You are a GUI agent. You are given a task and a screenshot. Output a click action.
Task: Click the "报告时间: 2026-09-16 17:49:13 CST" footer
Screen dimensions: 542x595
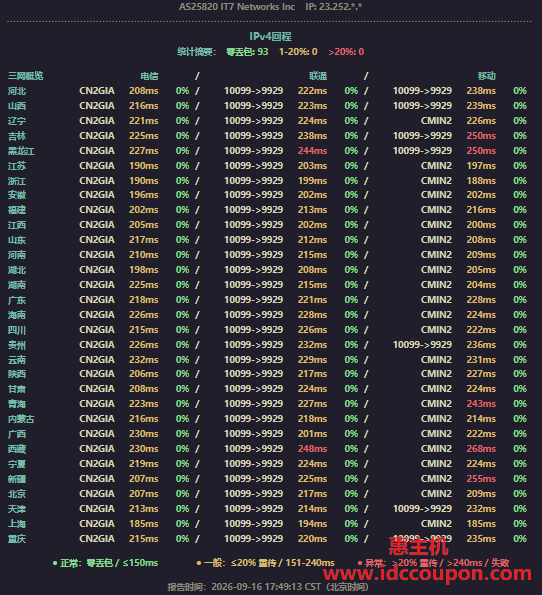point(268,587)
